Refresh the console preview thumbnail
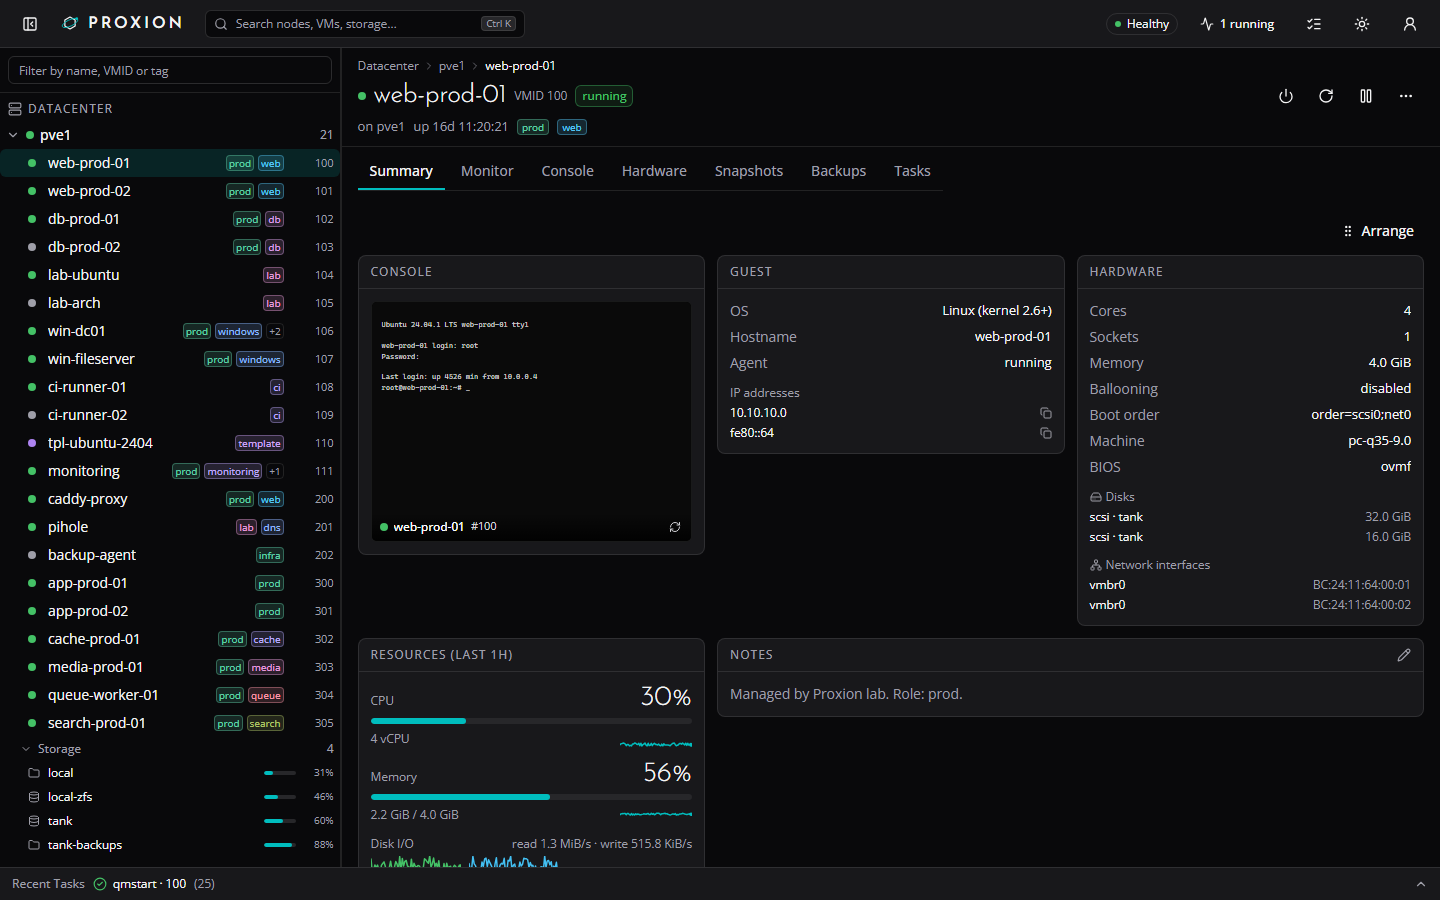The height and width of the screenshot is (900, 1440). pyautogui.click(x=675, y=527)
